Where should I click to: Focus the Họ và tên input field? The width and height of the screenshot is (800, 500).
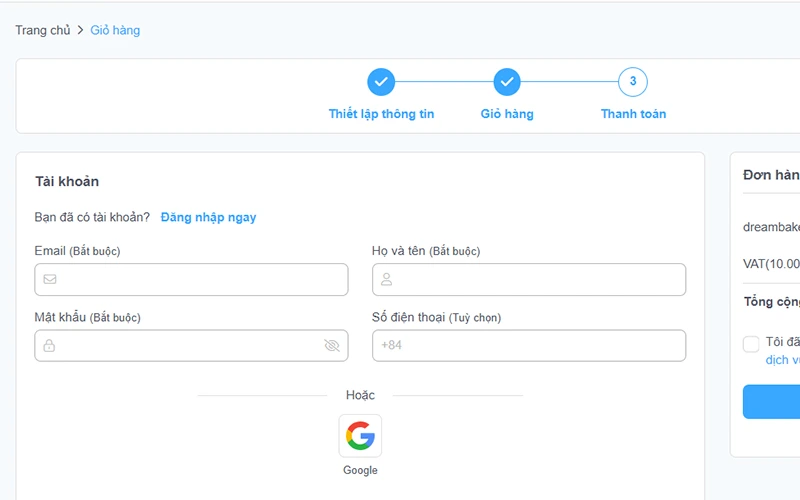[529, 280]
